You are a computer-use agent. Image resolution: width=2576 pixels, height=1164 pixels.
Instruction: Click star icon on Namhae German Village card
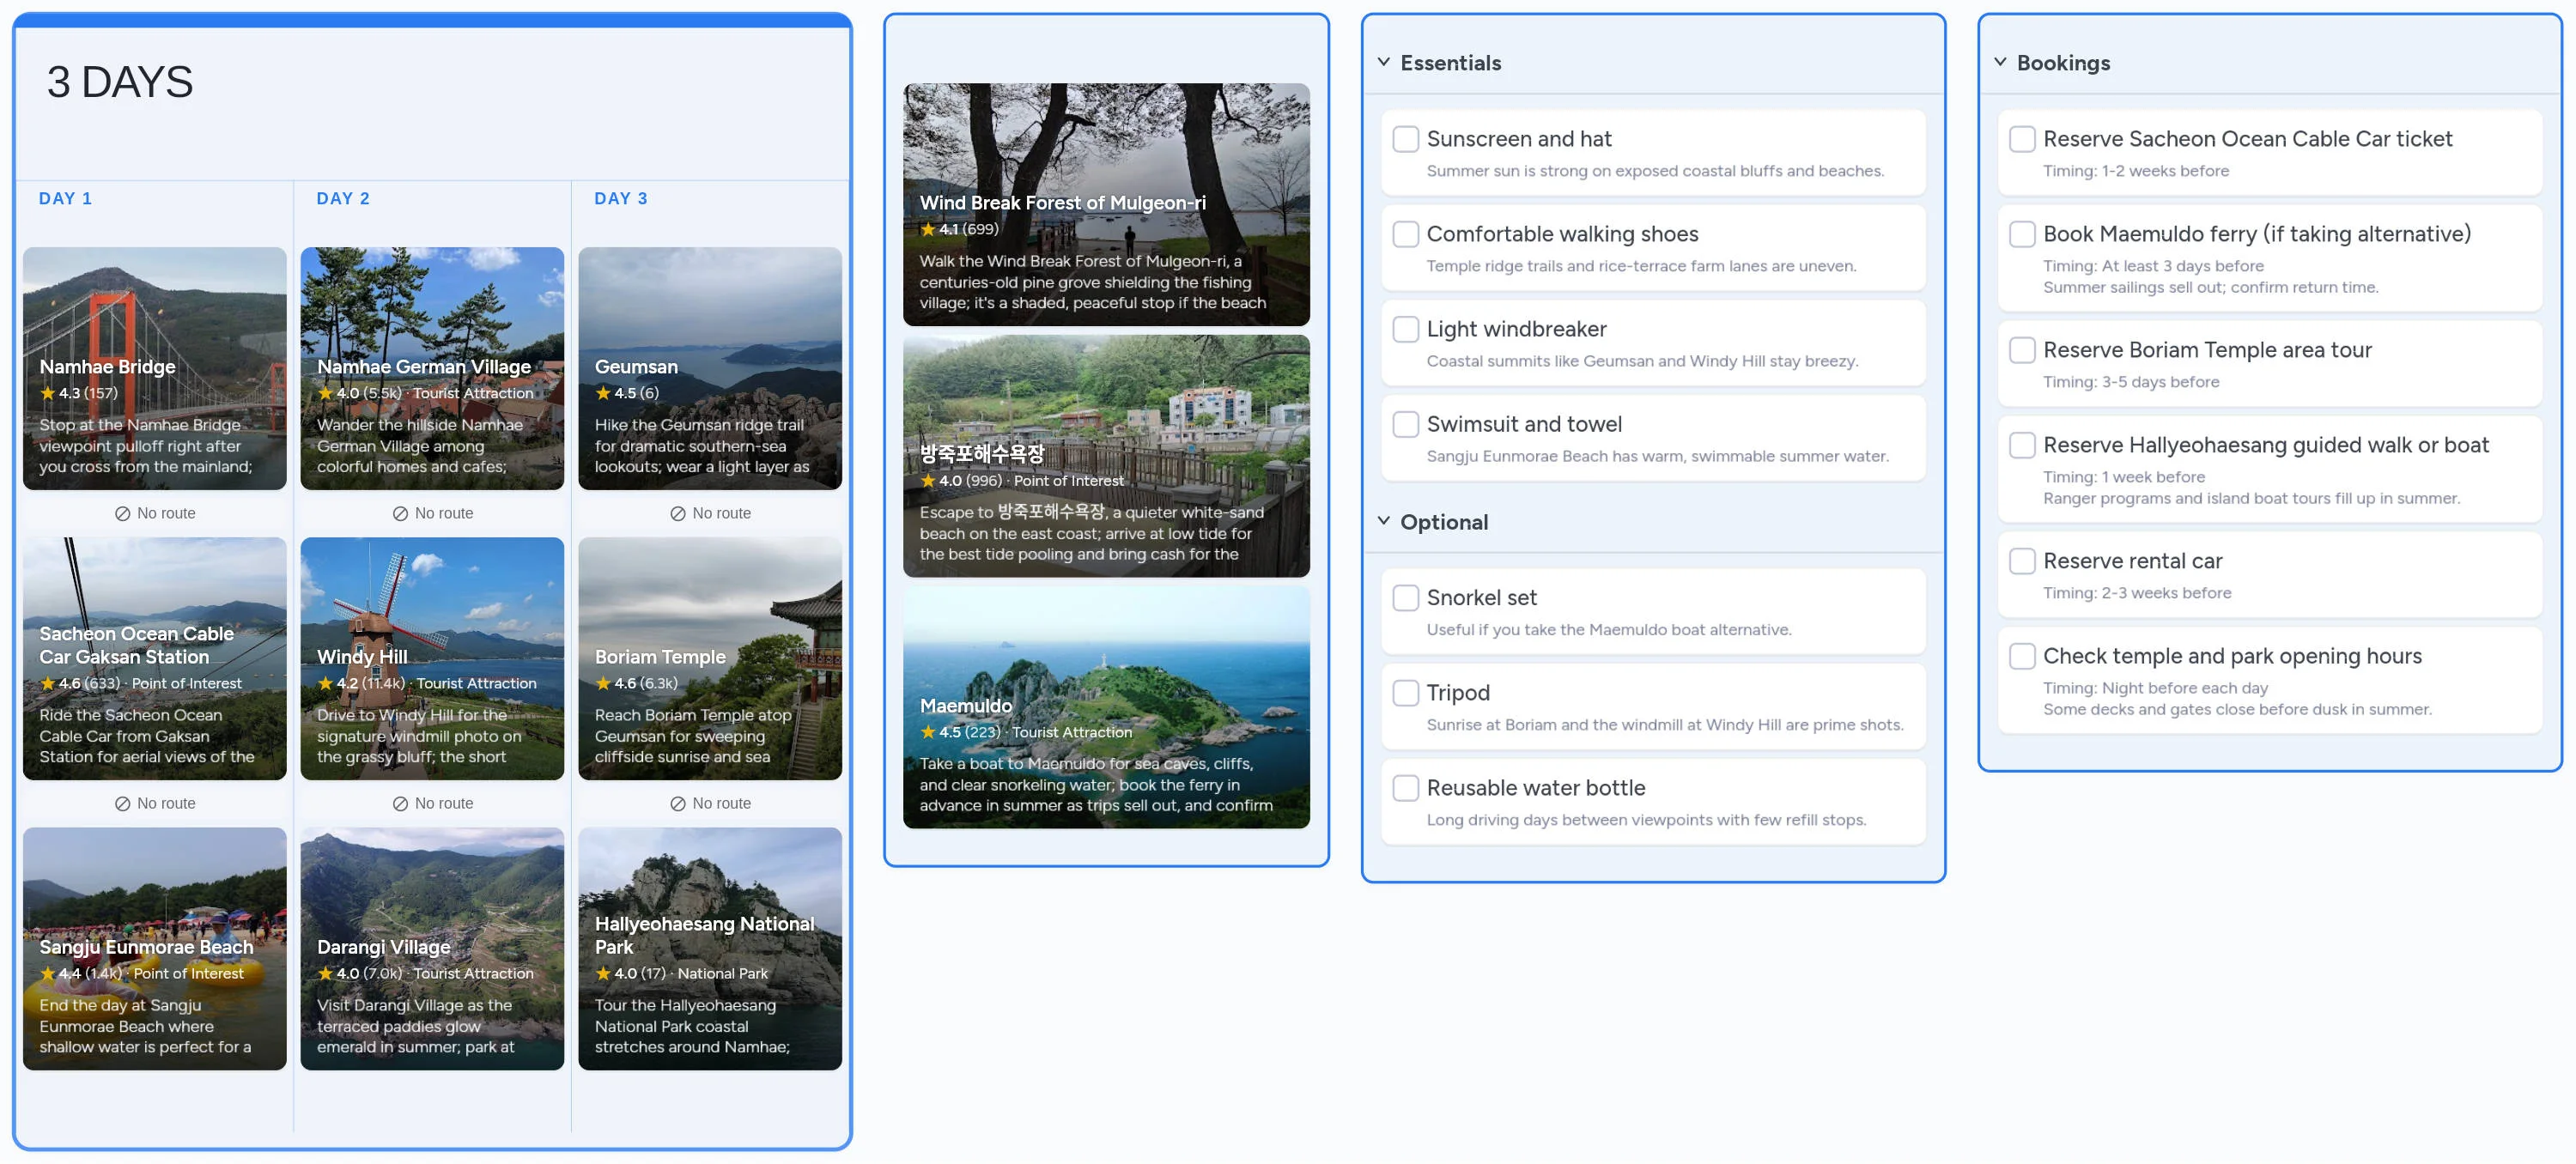click(x=325, y=393)
